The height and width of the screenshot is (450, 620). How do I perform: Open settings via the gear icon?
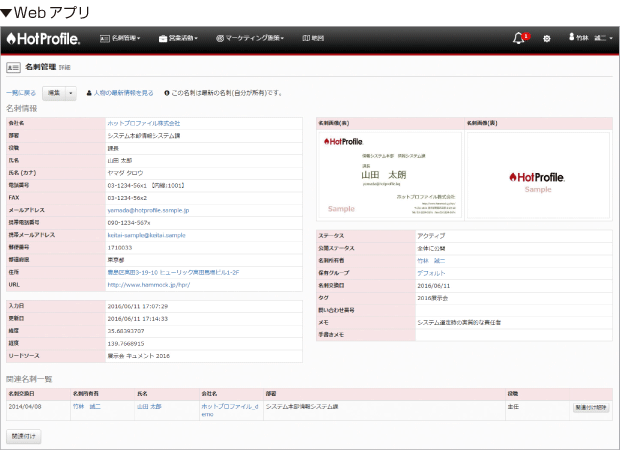[546, 38]
